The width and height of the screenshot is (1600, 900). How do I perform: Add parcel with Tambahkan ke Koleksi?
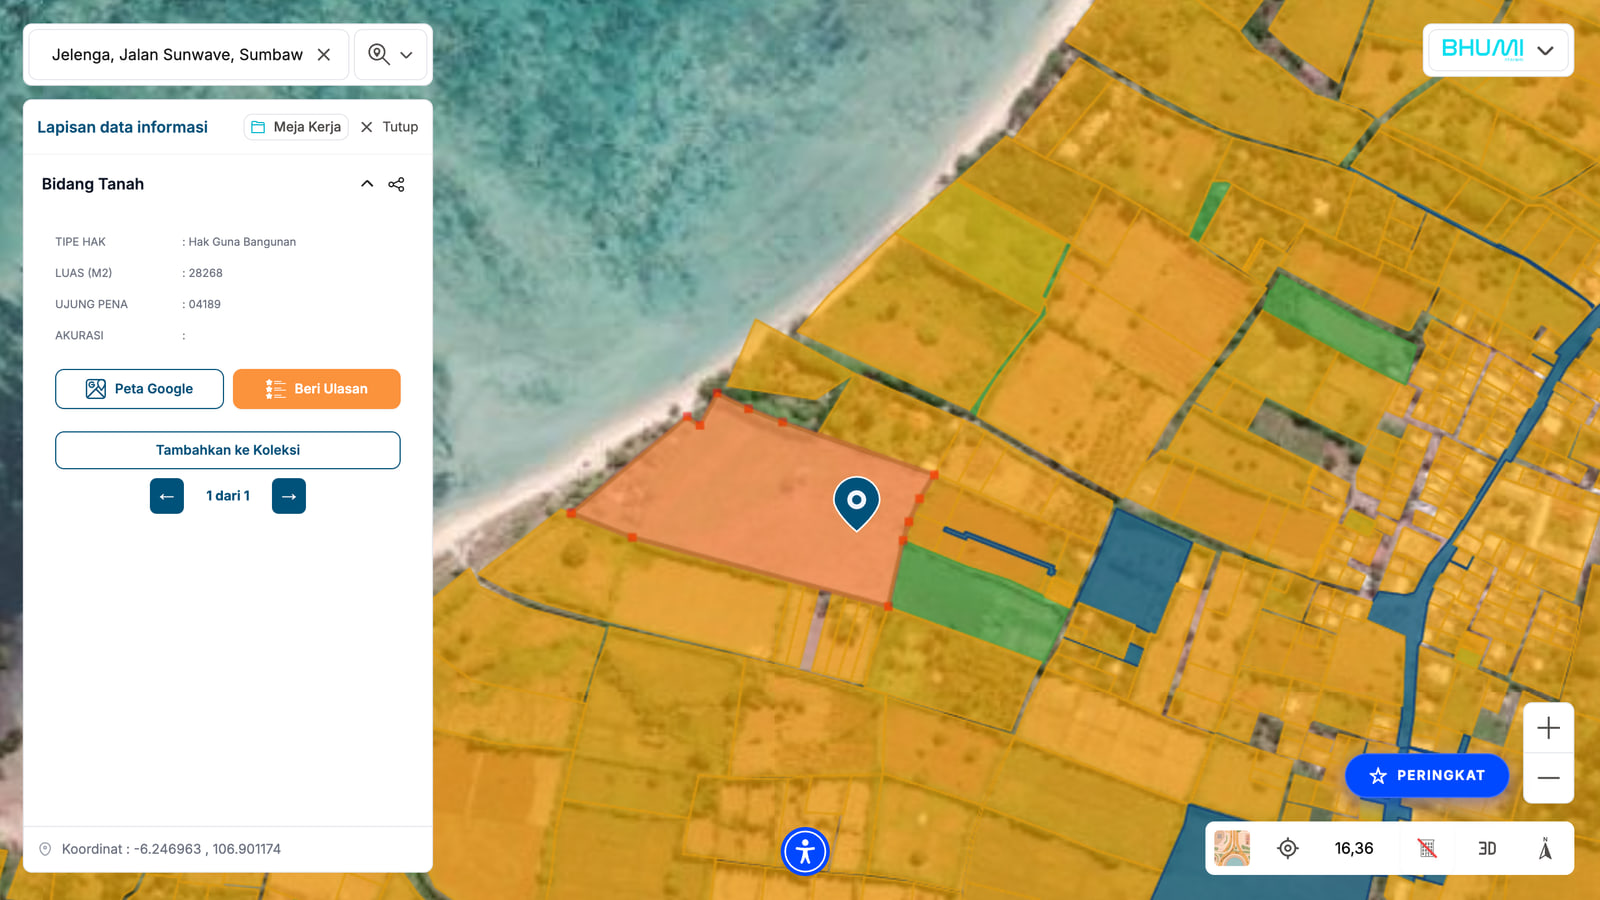coord(228,450)
